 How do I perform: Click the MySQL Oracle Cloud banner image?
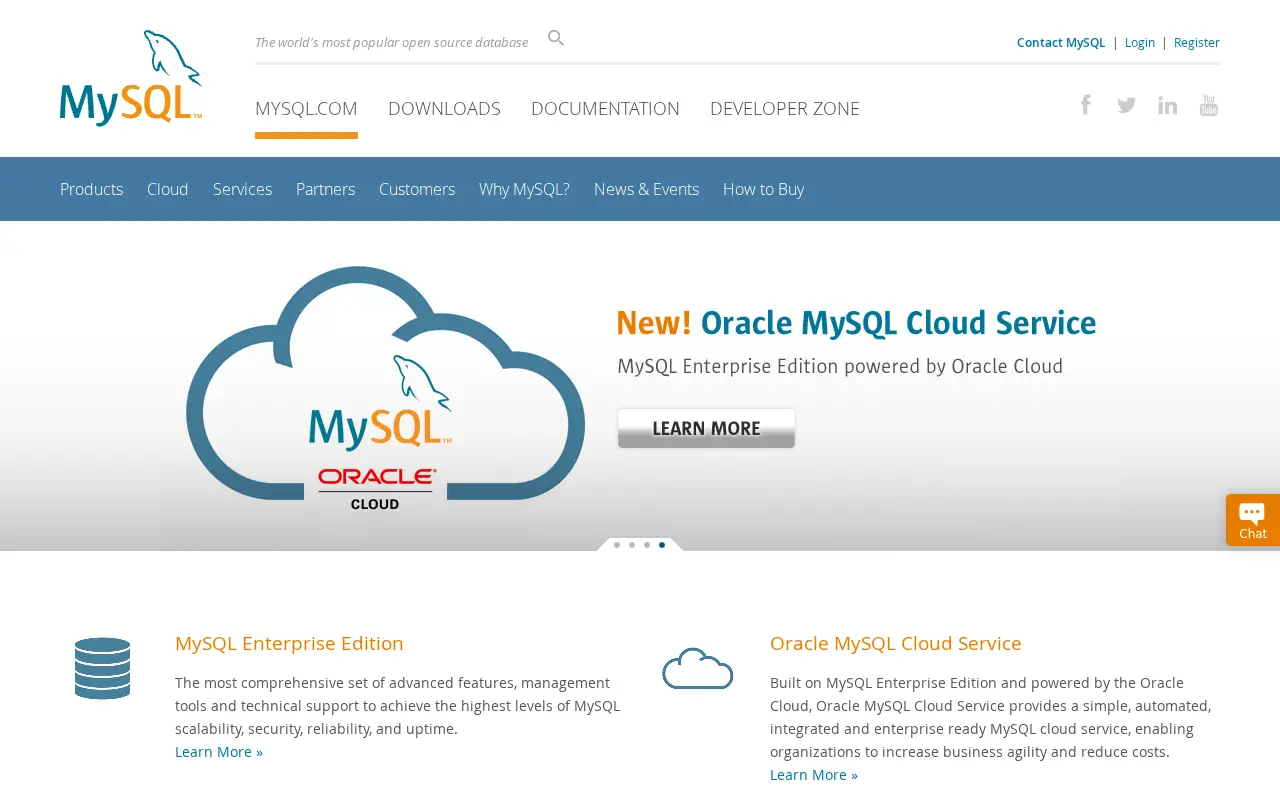point(385,388)
